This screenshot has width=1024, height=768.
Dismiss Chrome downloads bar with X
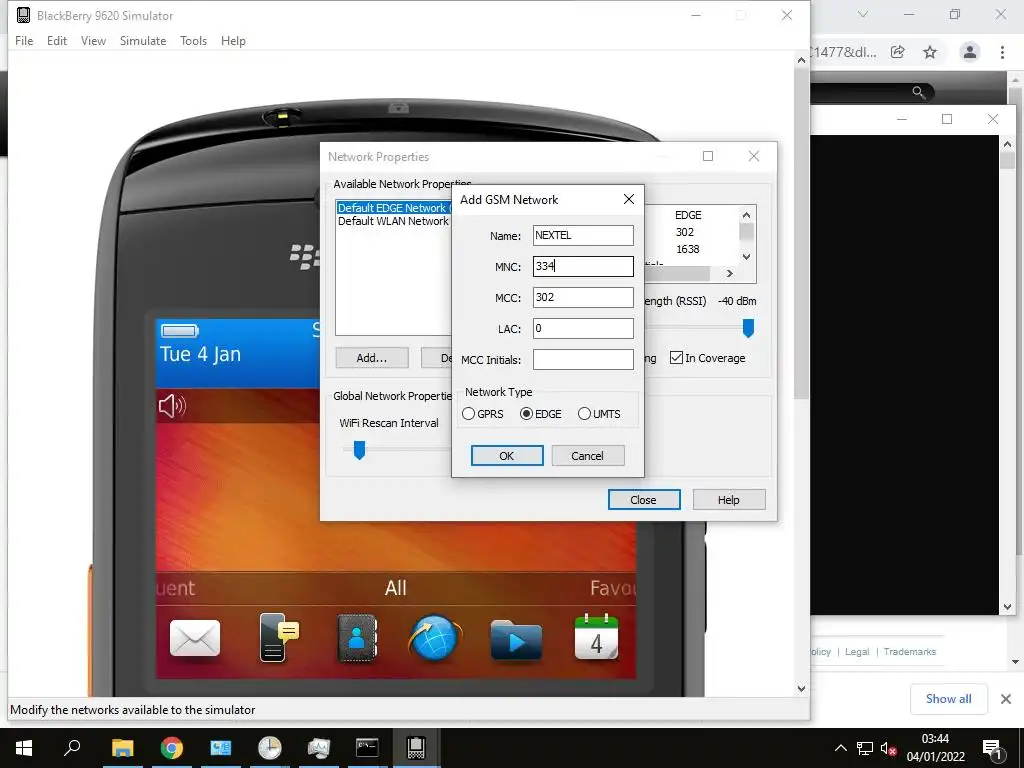pos(1006,699)
